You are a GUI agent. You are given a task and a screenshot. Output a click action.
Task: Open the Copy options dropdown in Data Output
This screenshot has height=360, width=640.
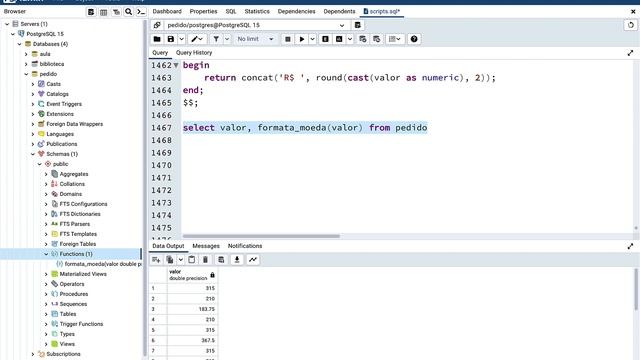pos(180,260)
